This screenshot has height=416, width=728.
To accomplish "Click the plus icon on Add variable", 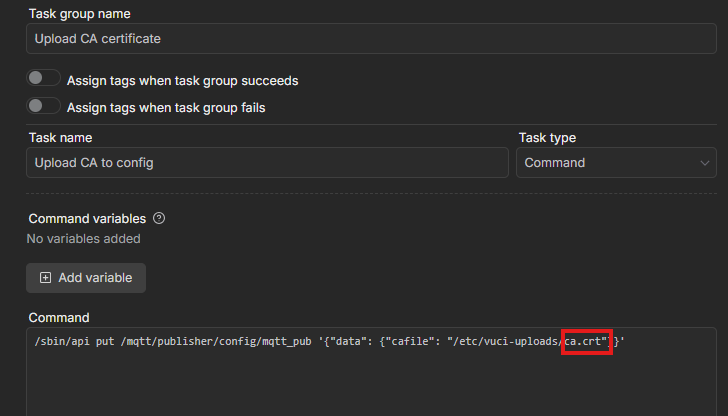I will (x=45, y=278).
